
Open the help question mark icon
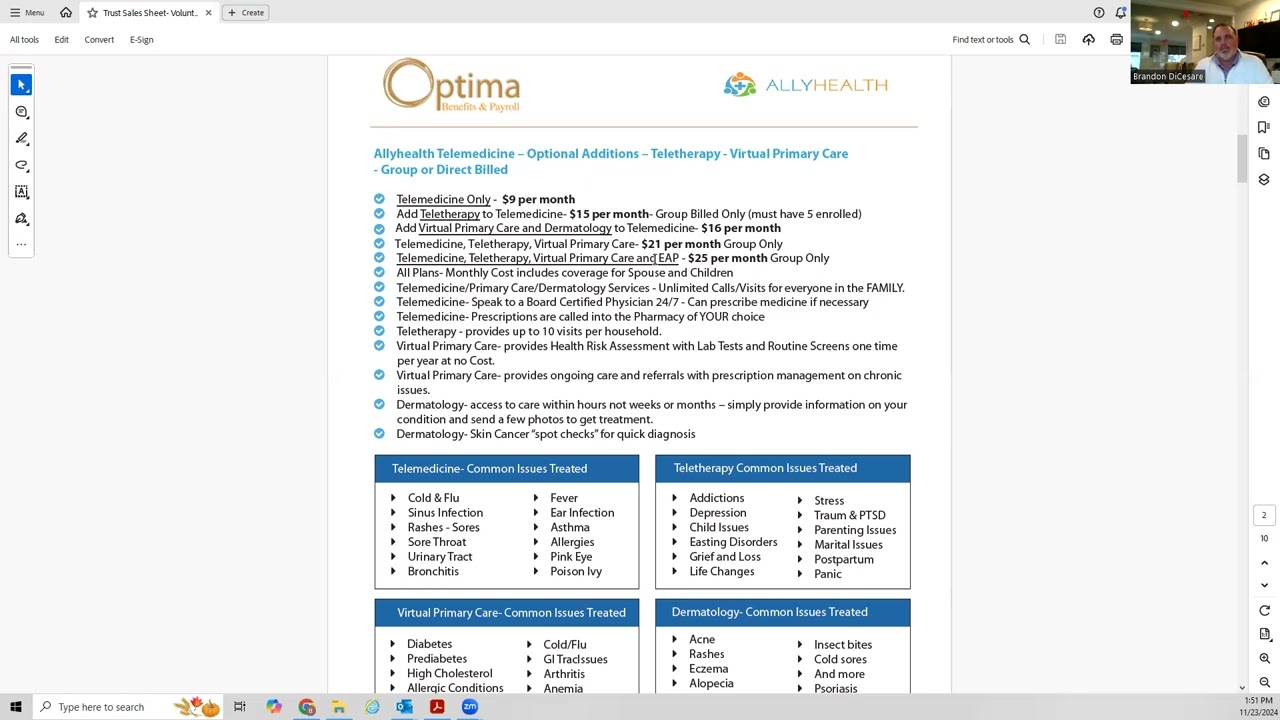click(x=1099, y=12)
